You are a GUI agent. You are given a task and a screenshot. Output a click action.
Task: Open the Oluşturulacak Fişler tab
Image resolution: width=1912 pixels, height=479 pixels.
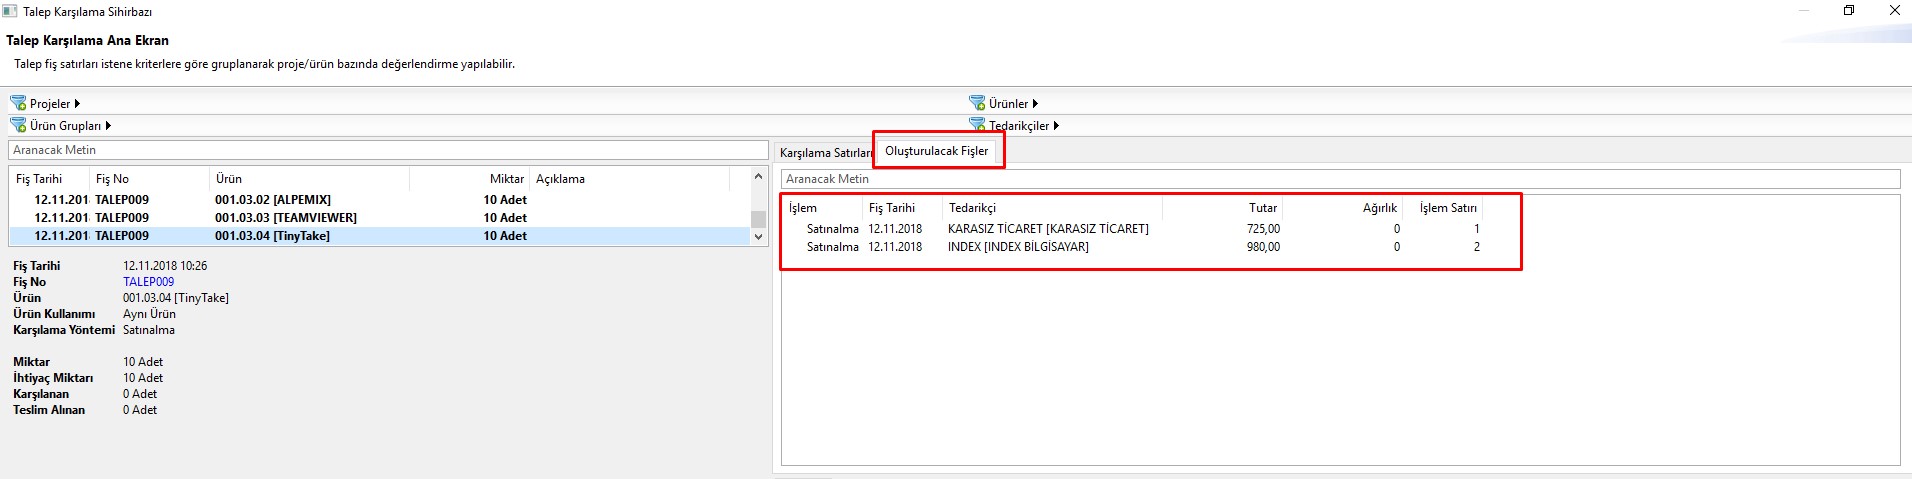pyautogui.click(x=936, y=151)
